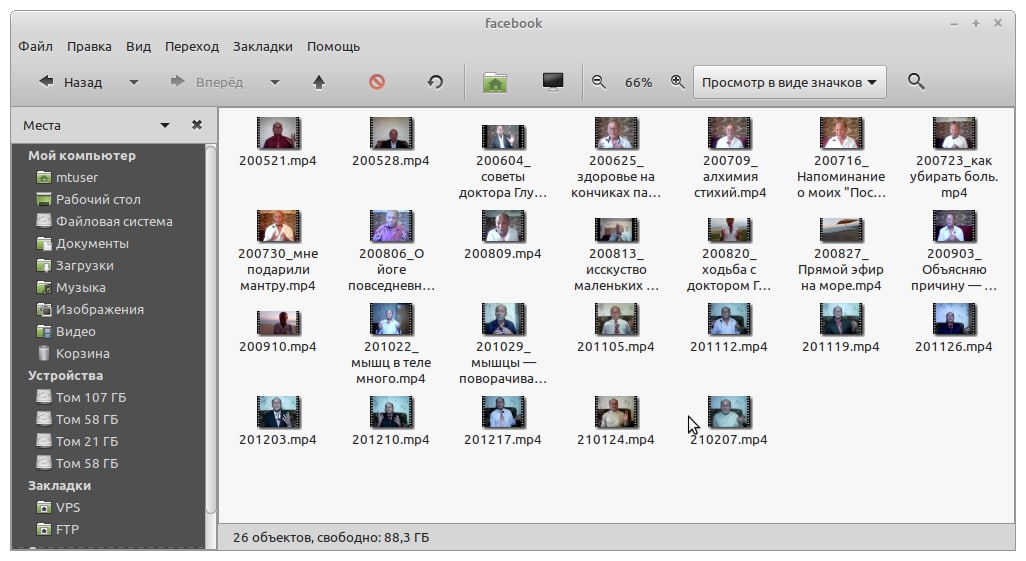1026x561 pixels.
Task: Open the Вид menu
Action: coord(138,46)
